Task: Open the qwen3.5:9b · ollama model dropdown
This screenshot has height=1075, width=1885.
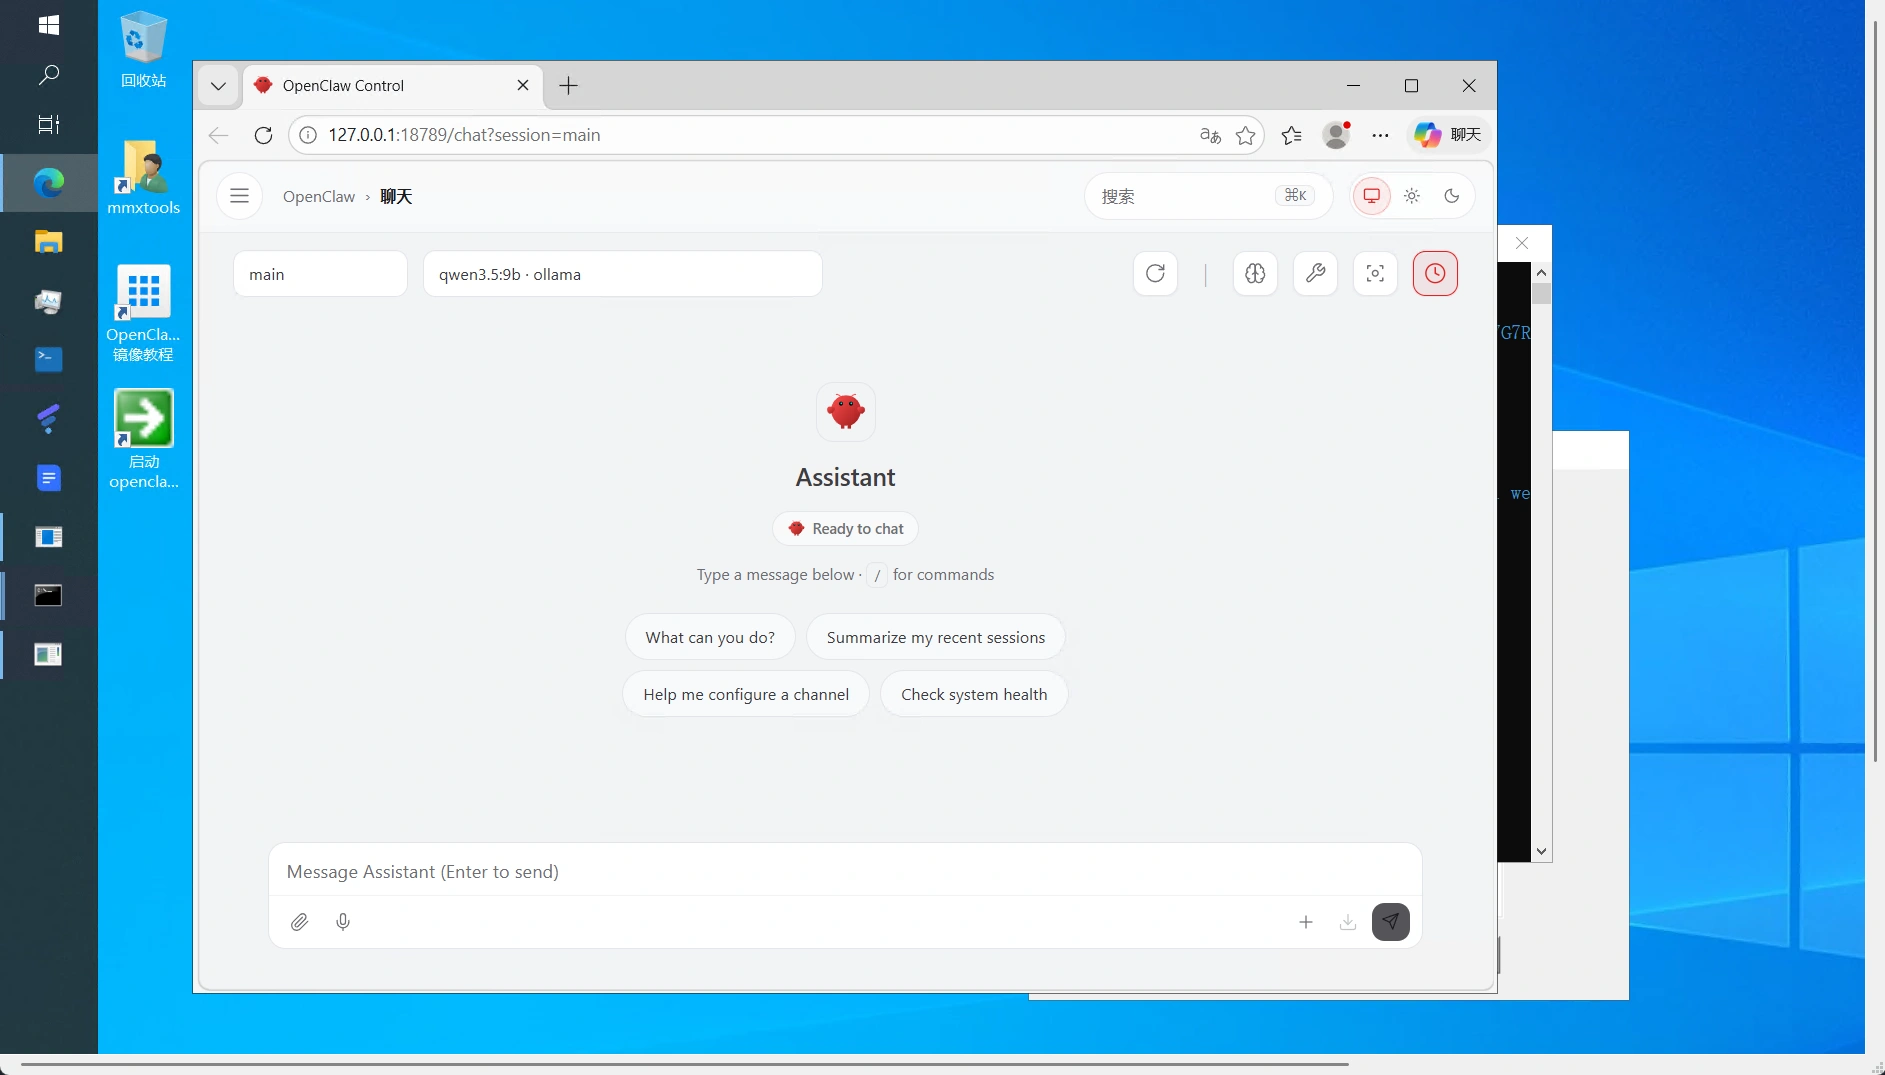Action: point(623,274)
